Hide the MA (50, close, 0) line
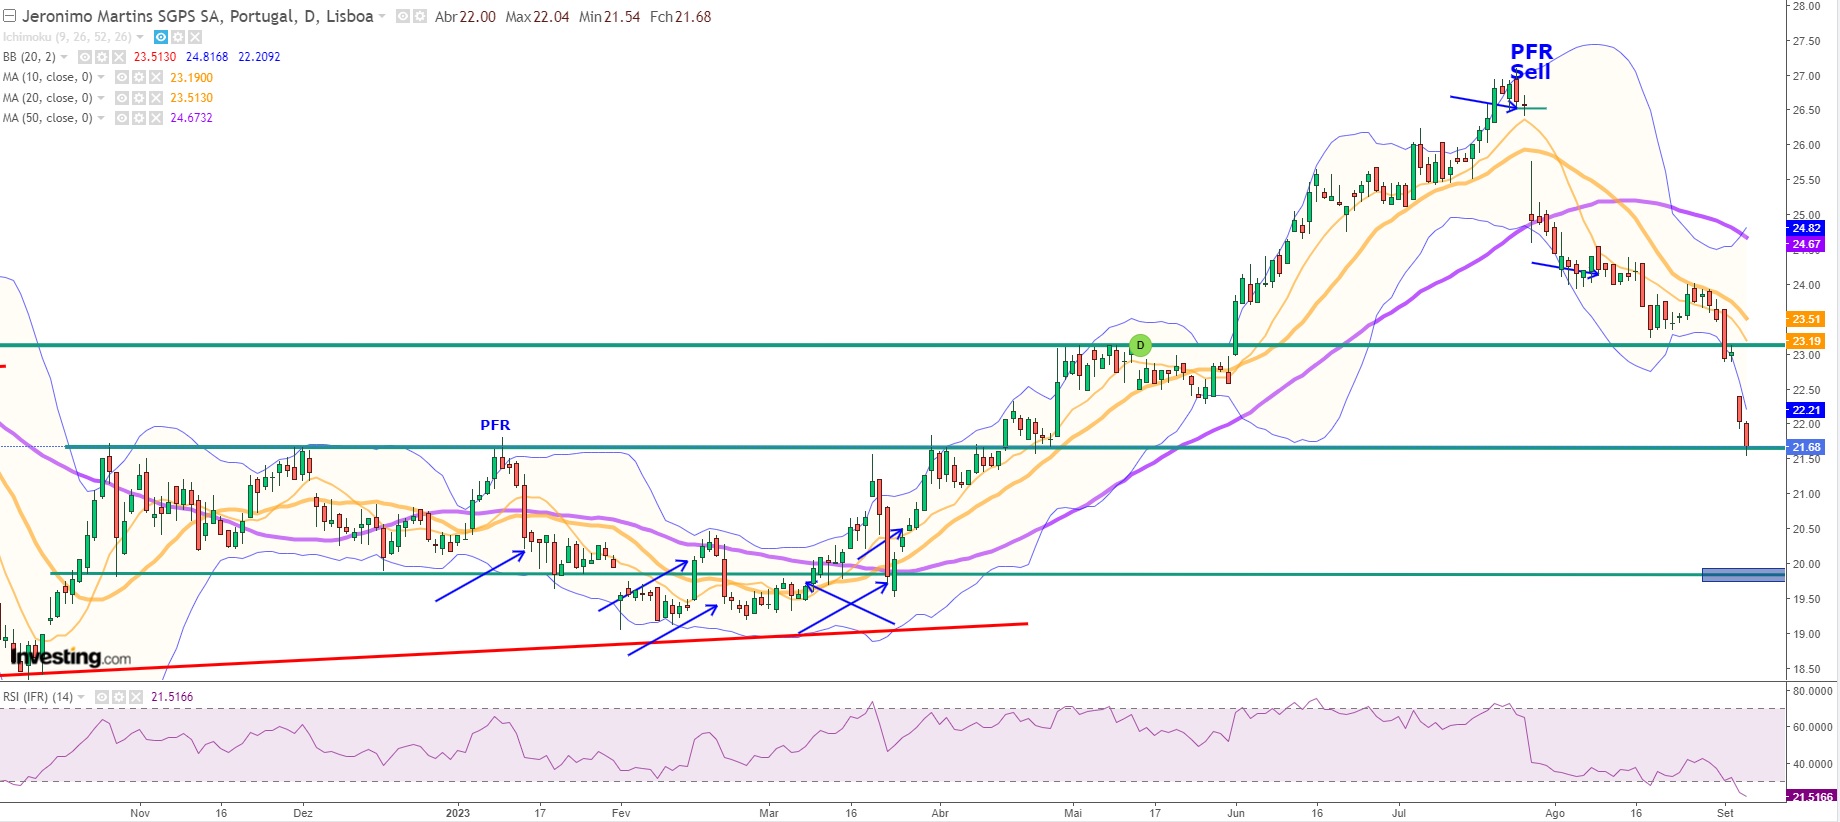The height and width of the screenshot is (822, 1840). click(121, 118)
